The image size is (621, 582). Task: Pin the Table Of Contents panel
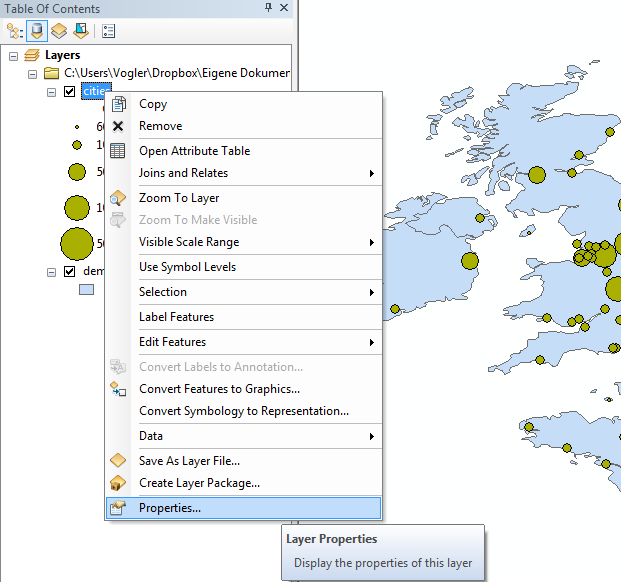(x=269, y=8)
